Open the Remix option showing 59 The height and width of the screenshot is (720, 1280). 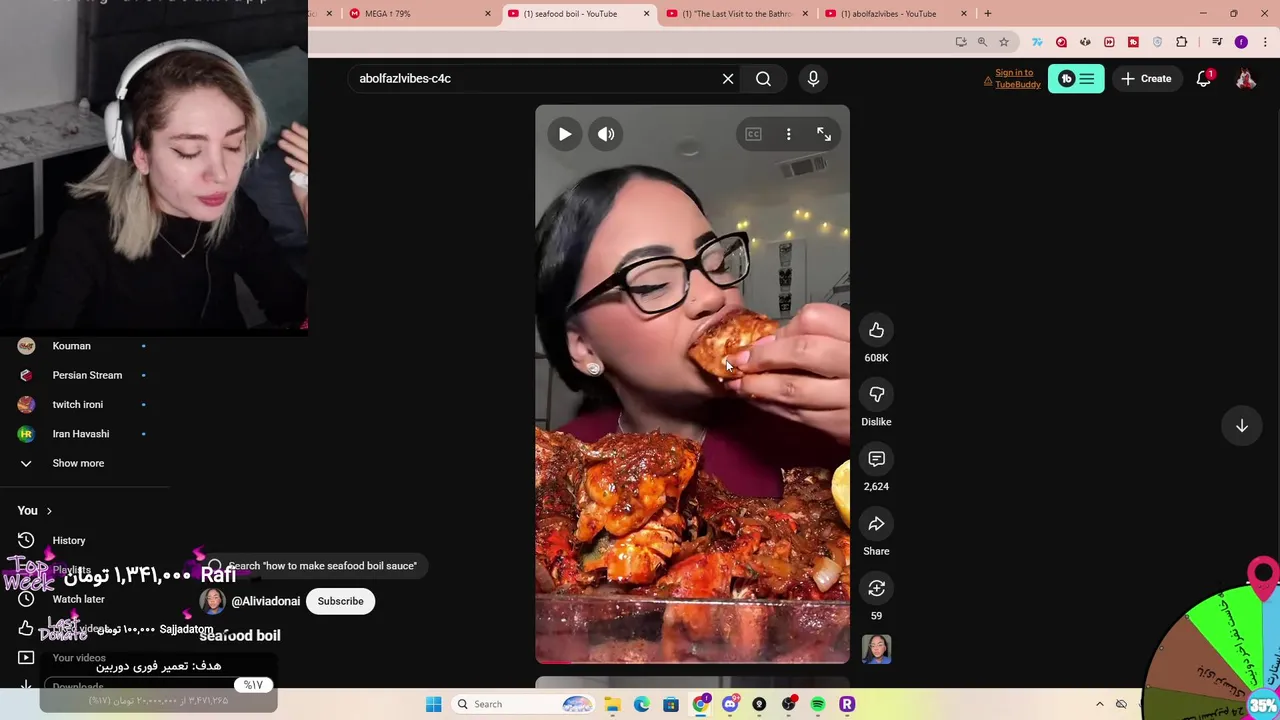(876, 588)
